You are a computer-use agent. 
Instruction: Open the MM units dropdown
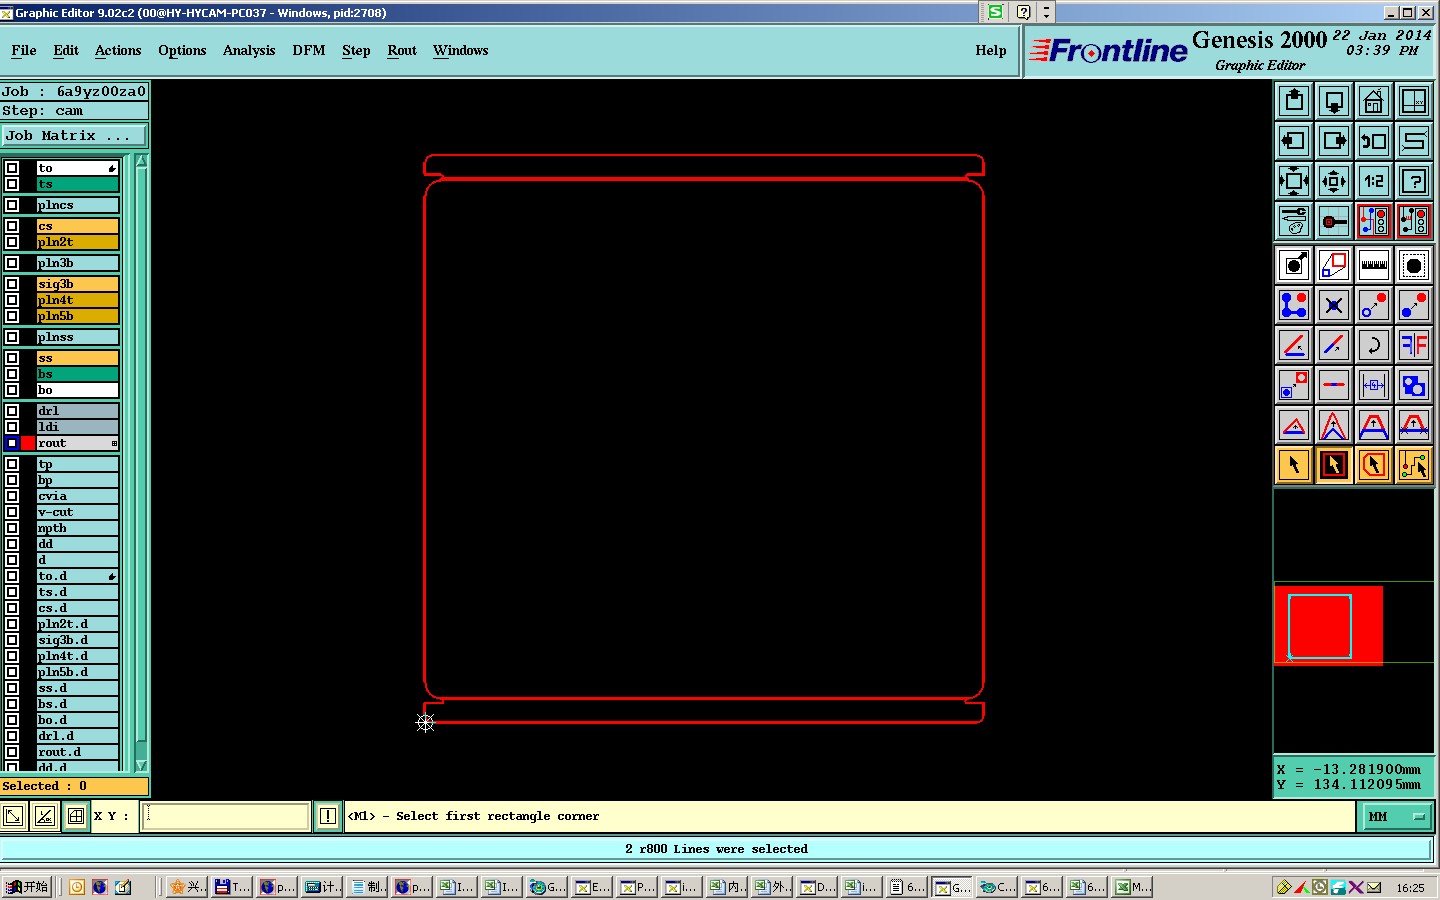pyautogui.click(x=1395, y=817)
